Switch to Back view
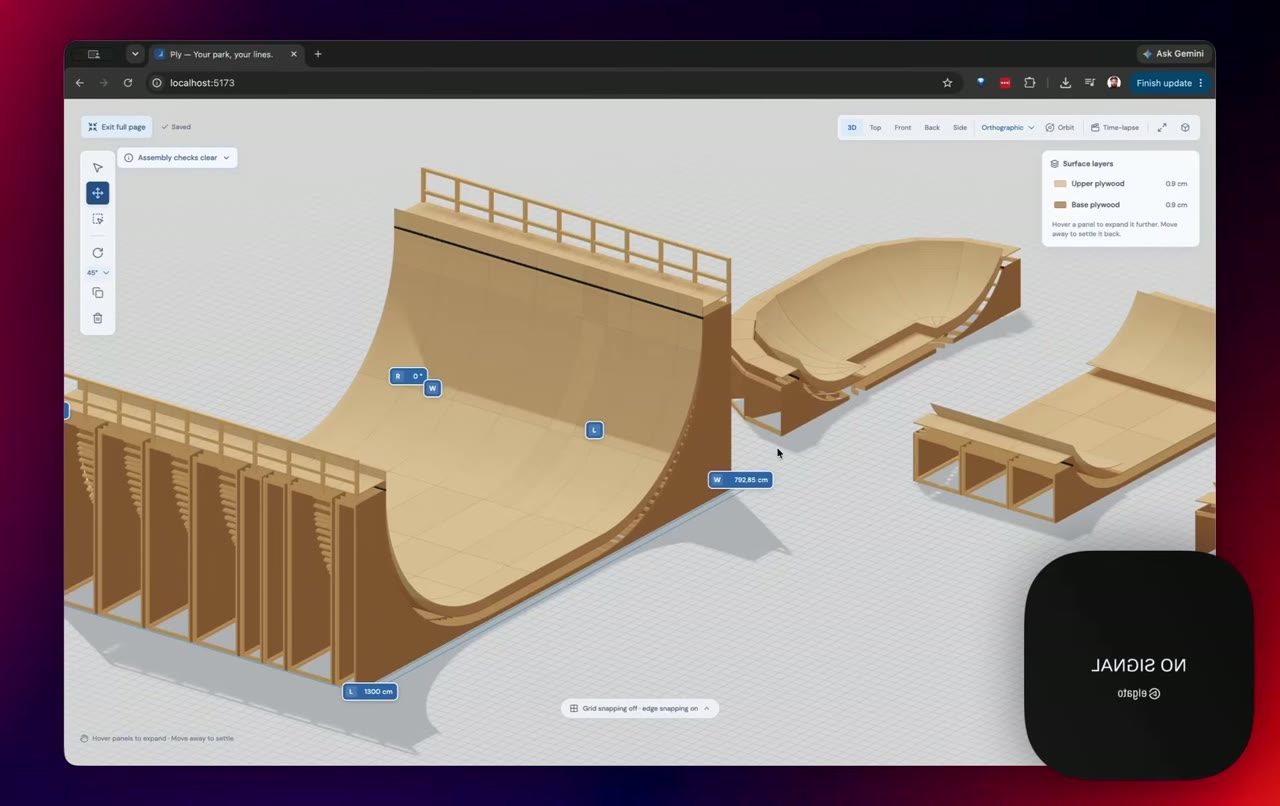Viewport: 1280px width, 806px height. (x=932, y=127)
